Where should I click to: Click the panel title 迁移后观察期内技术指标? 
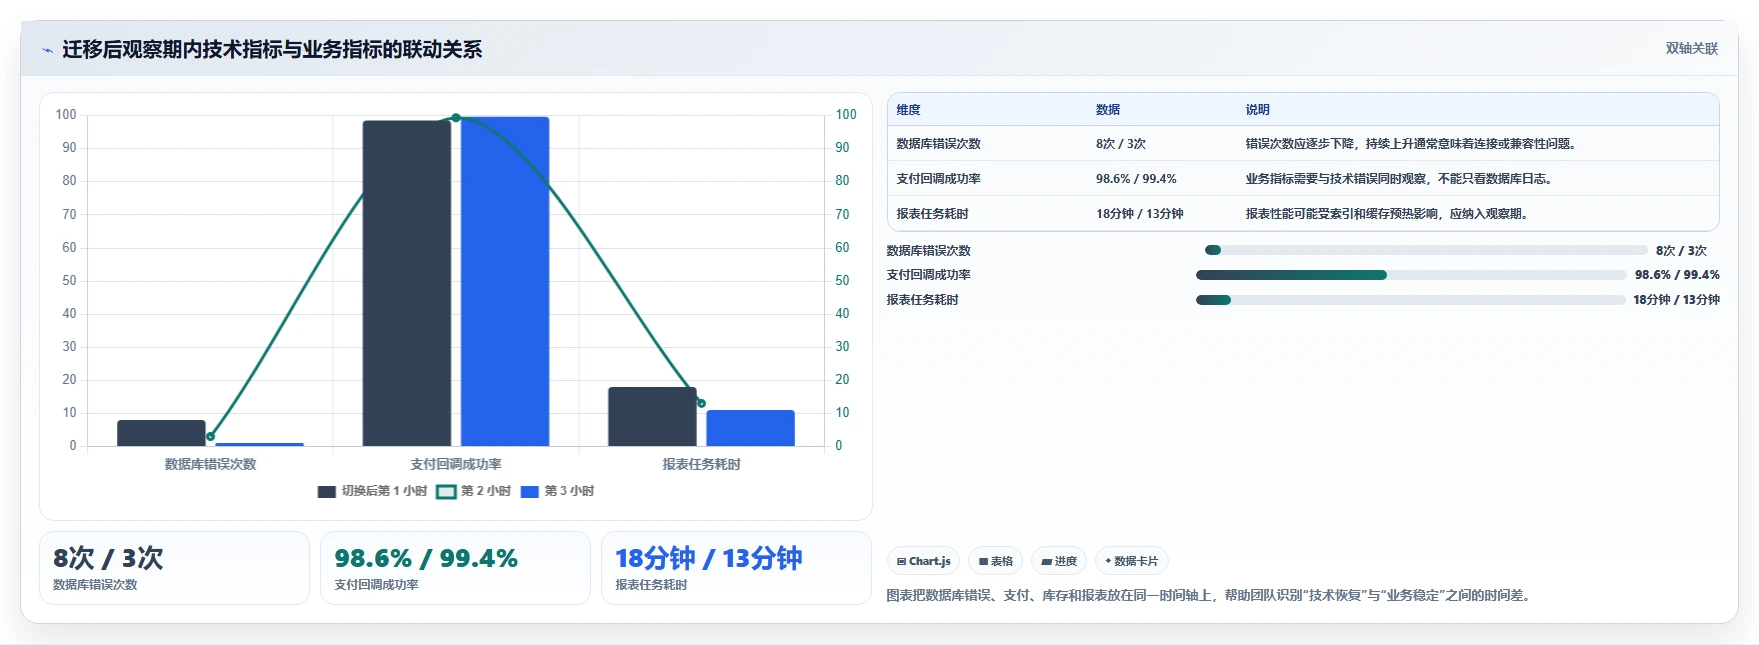[272, 50]
